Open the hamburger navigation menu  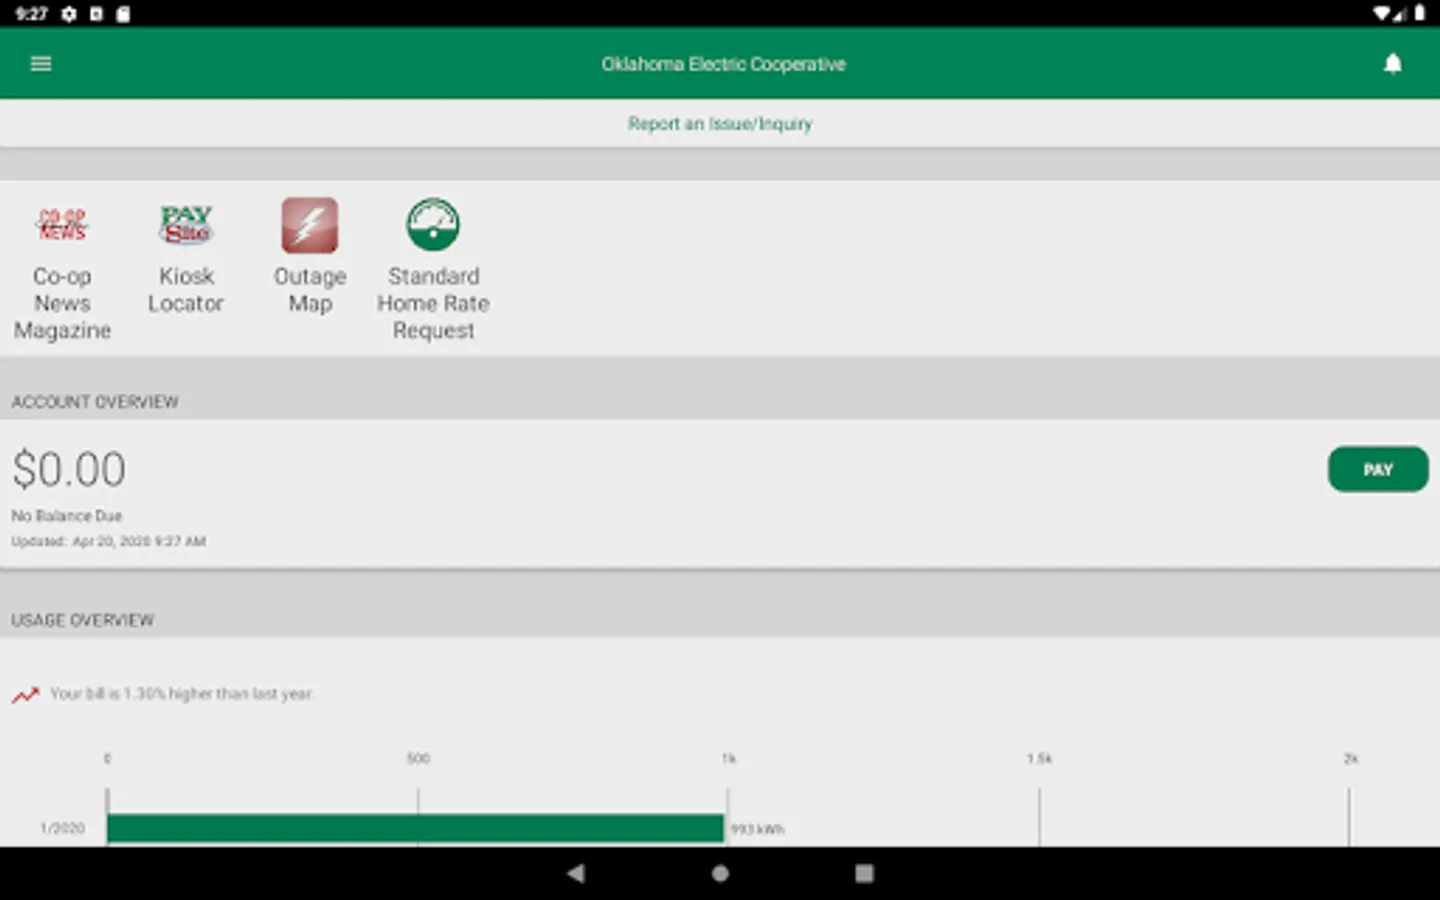41,64
